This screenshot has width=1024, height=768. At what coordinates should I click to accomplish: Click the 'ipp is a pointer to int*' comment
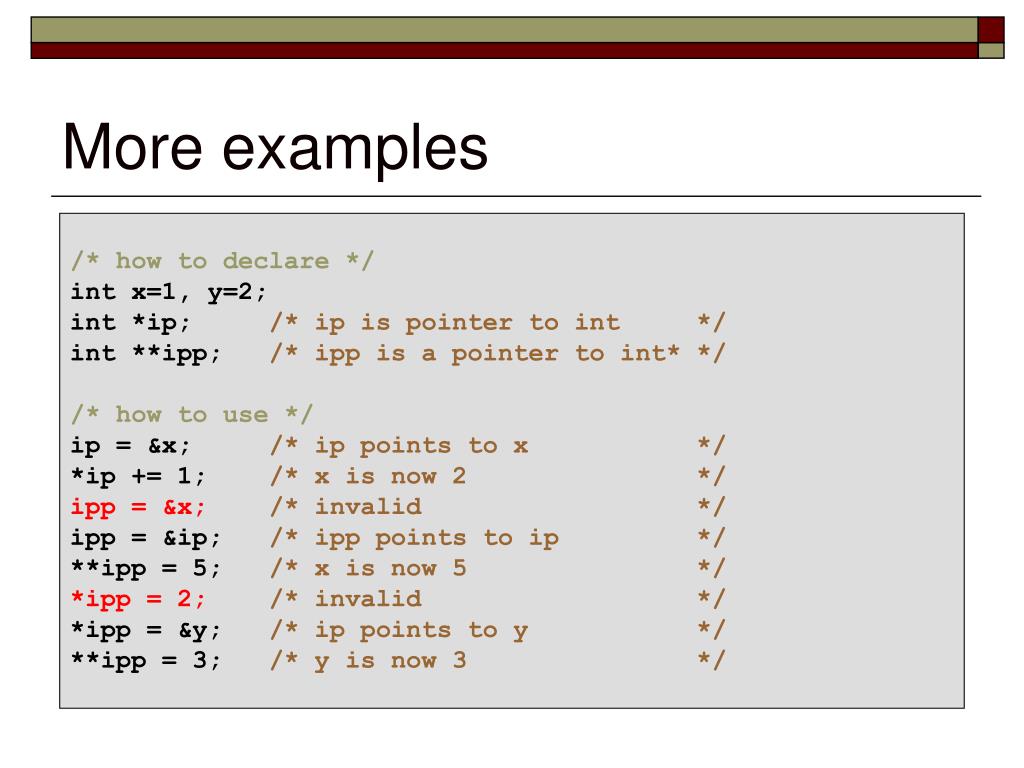point(497,353)
